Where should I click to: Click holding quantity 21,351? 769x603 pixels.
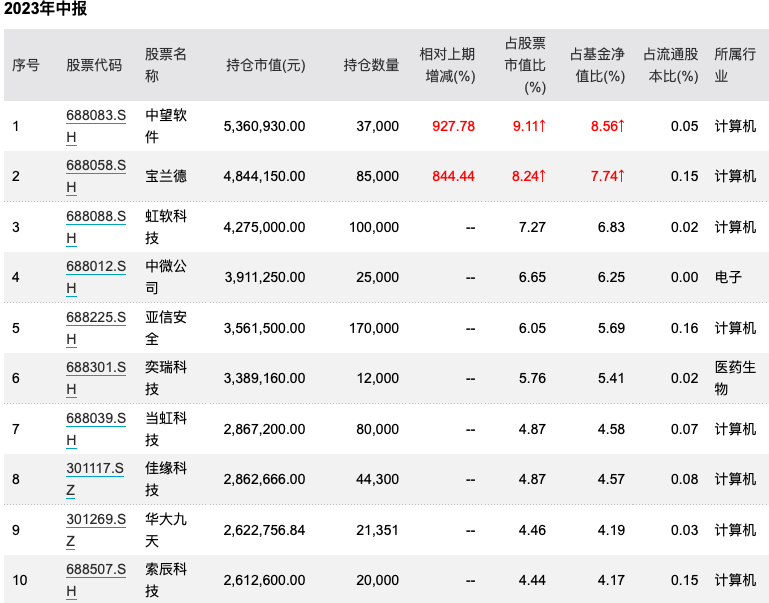(x=377, y=530)
